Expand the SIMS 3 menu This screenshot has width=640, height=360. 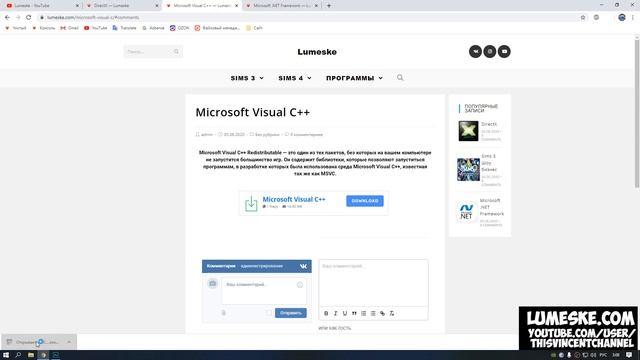coord(247,78)
